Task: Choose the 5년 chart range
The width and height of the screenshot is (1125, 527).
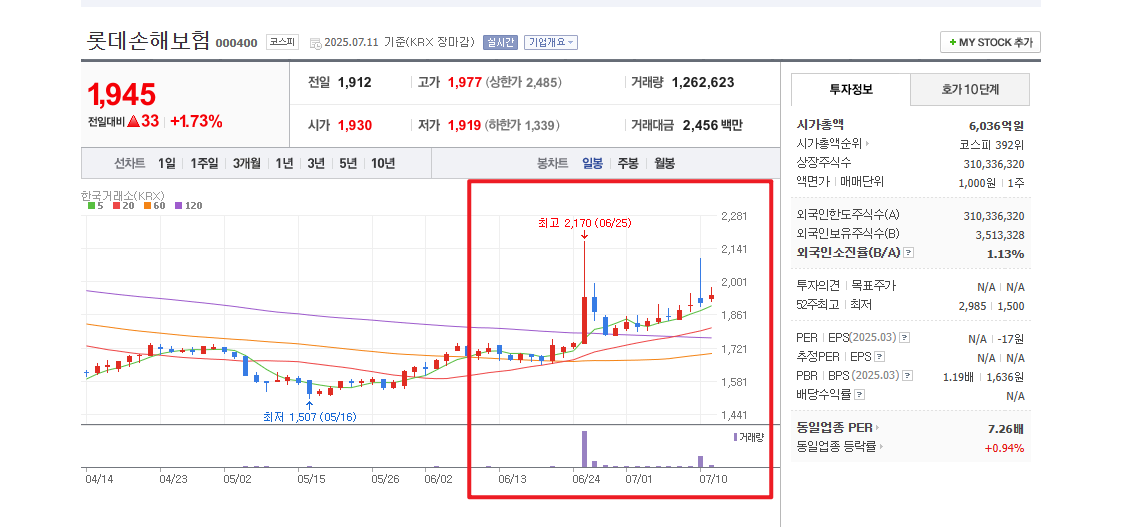Action: (x=348, y=163)
